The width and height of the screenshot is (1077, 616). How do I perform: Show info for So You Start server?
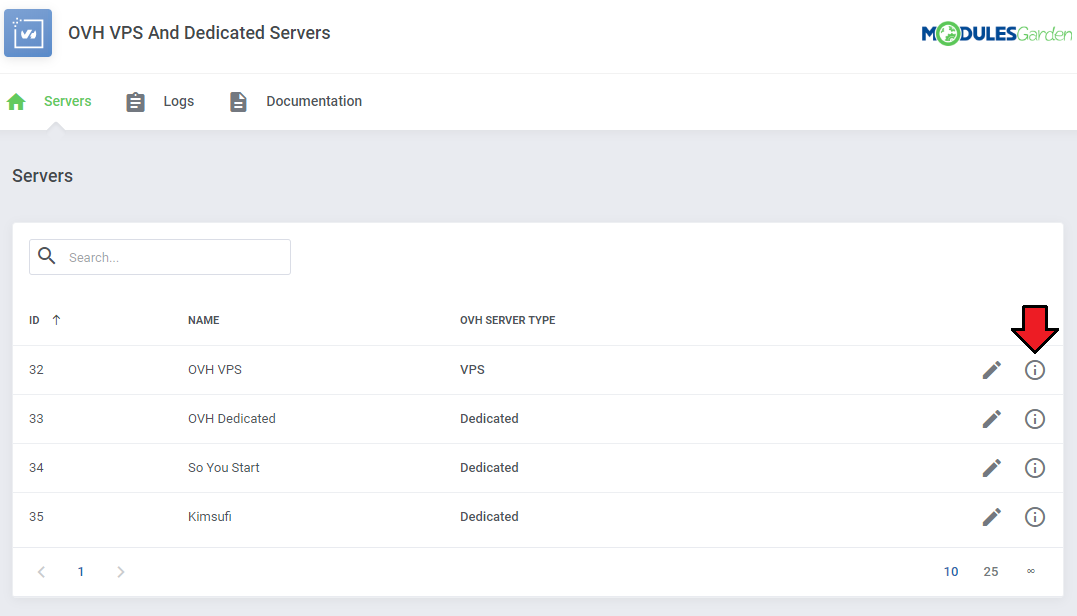1034,468
